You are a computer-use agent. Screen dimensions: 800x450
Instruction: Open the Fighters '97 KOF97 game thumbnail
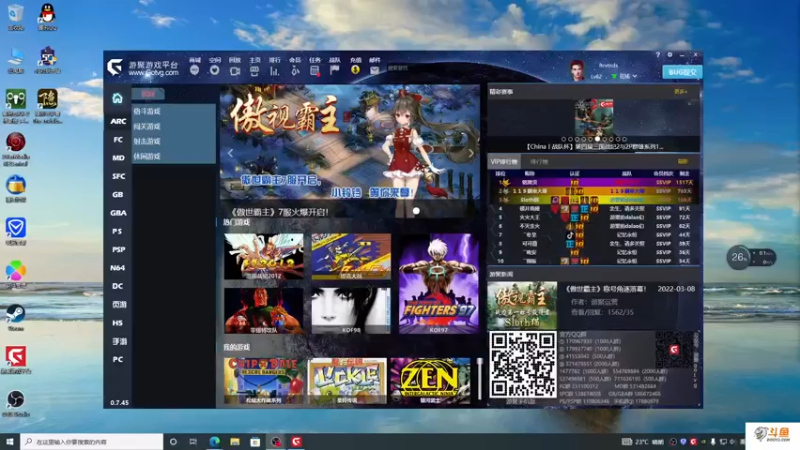pos(438,284)
